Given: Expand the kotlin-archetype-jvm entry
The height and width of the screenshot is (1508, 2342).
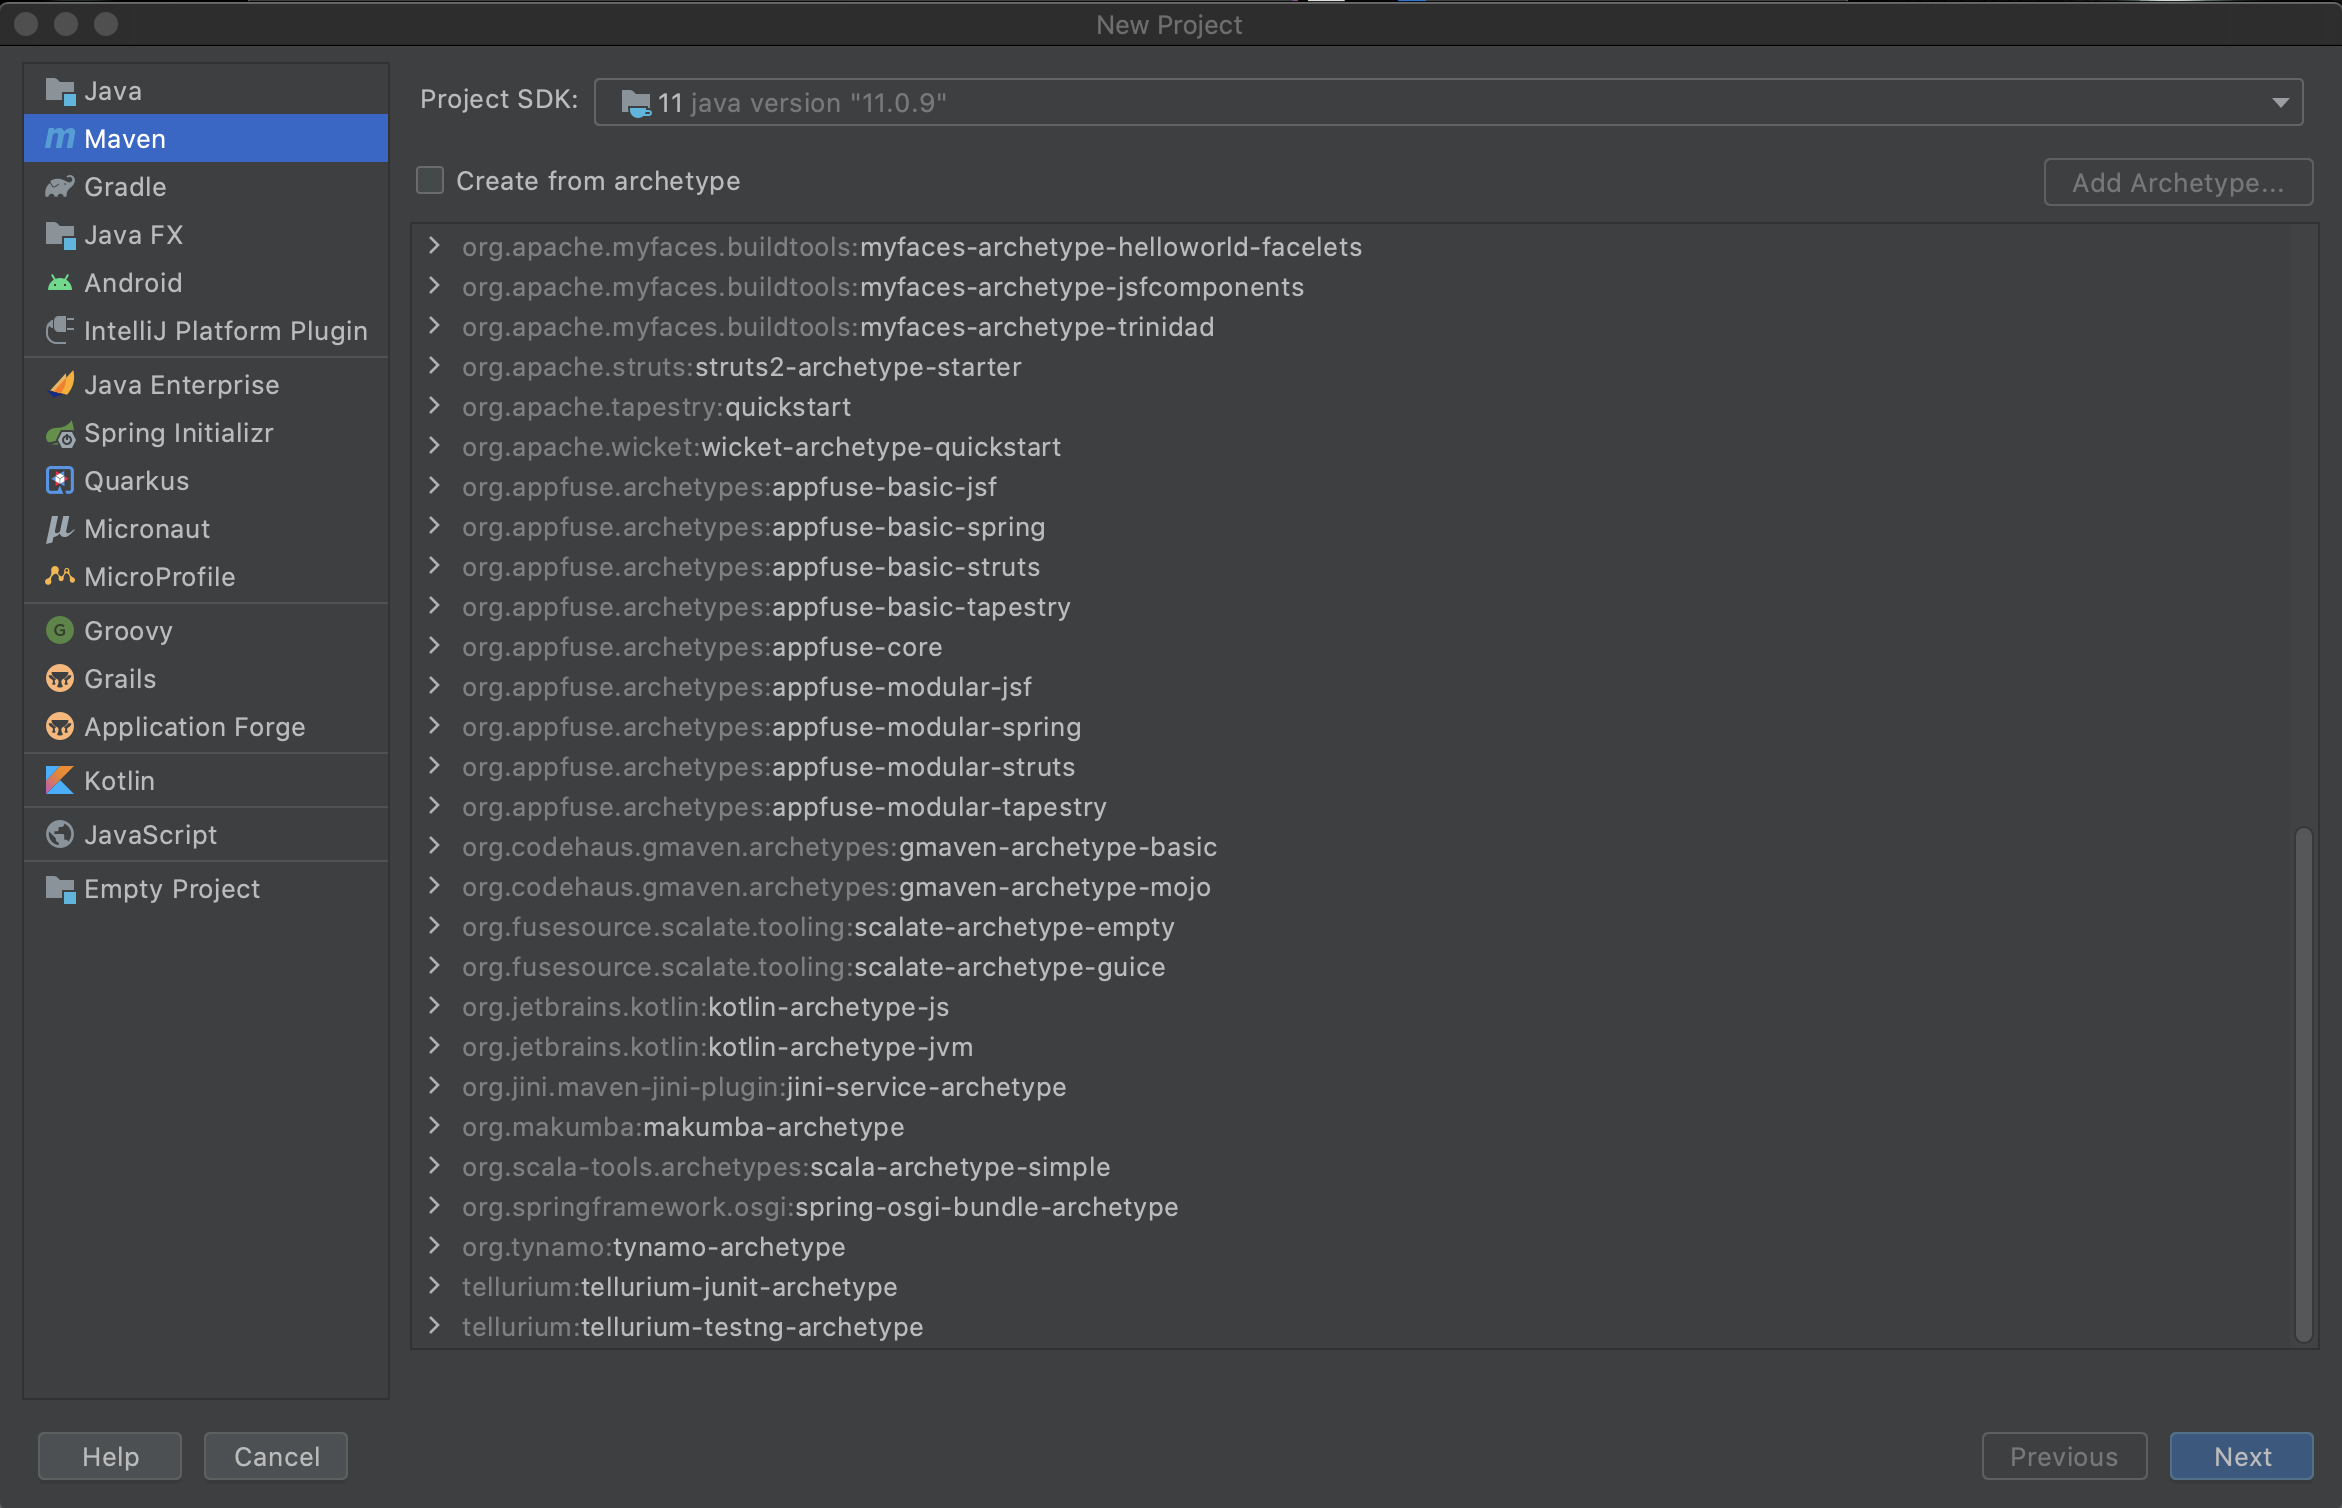Looking at the screenshot, I should 434,1046.
